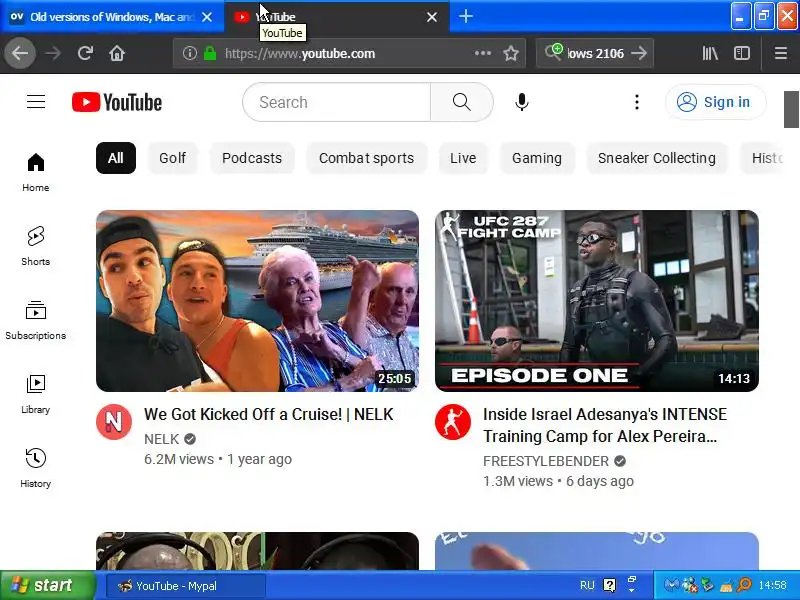The image size is (800, 600).
Task: Play the UFC 287 Fight Camp thumbnail
Action: tap(596, 301)
